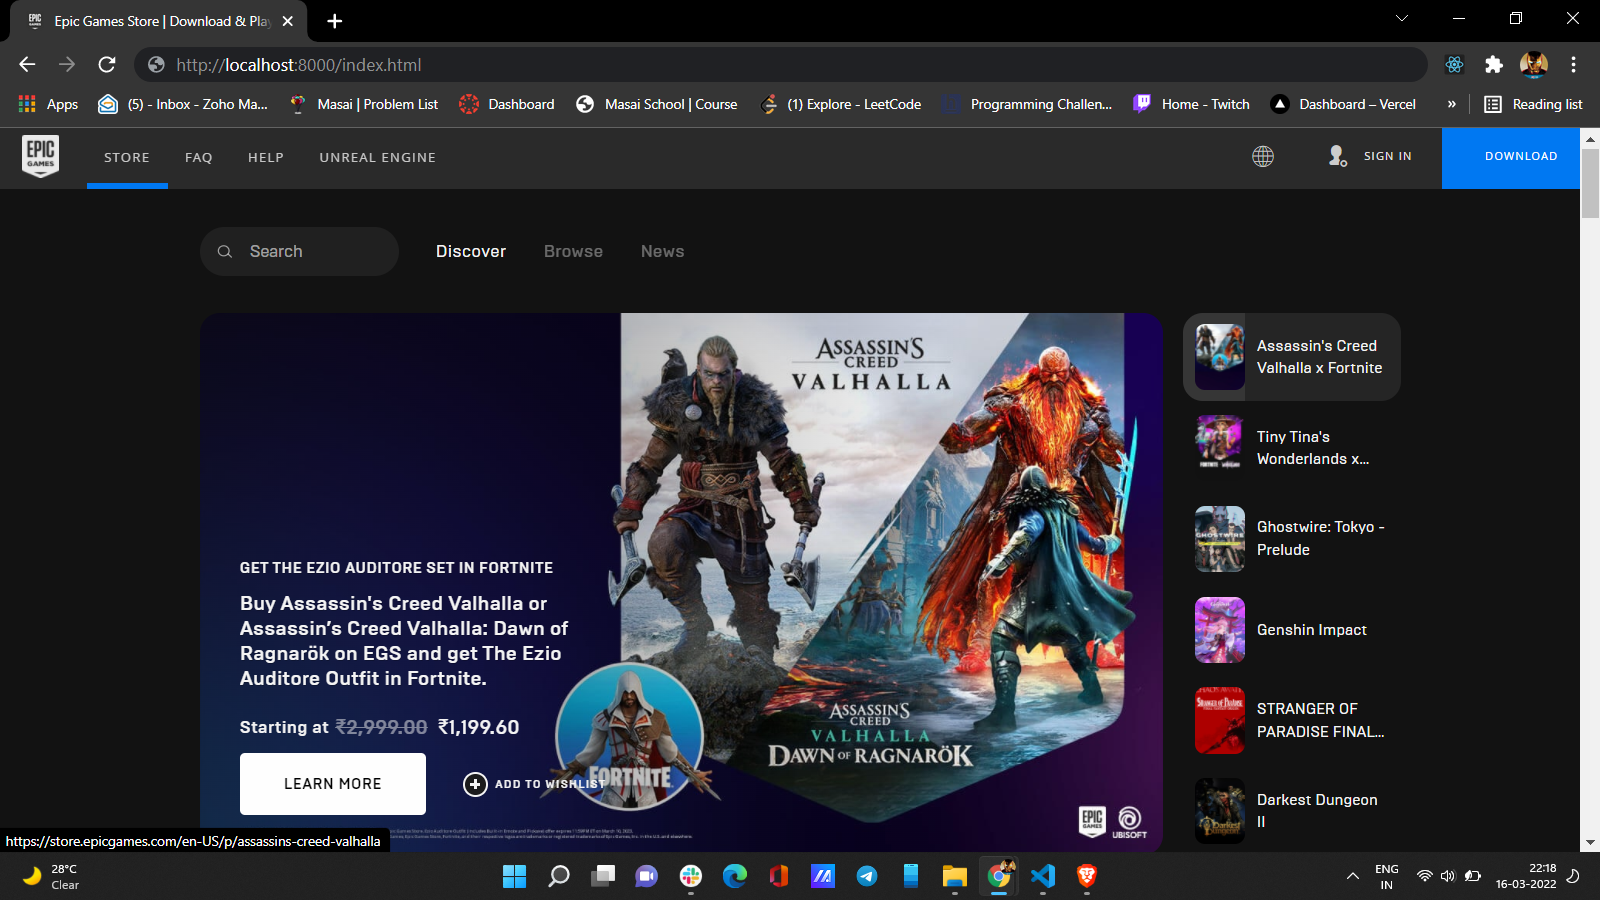Select the Genshin Impact thumbnail
This screenshot has height=900, width=1600.
[1220, 630]
